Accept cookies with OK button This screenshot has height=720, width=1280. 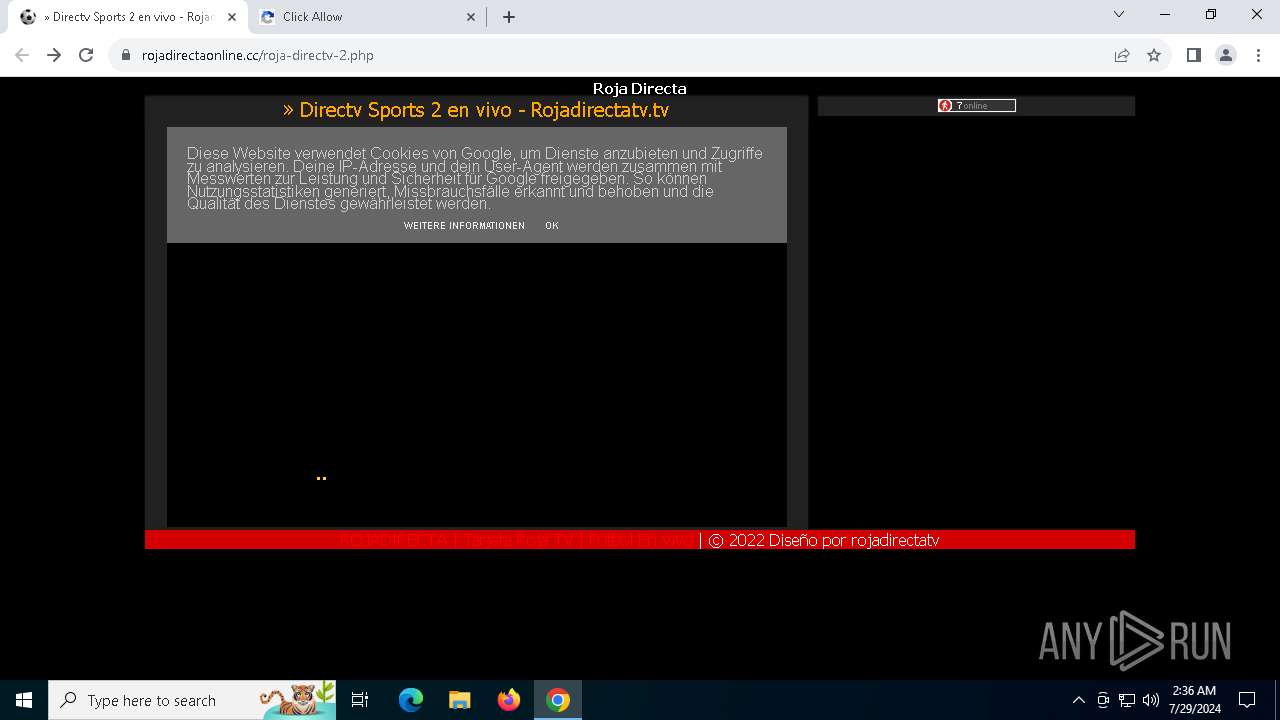[x=552, y=226]
